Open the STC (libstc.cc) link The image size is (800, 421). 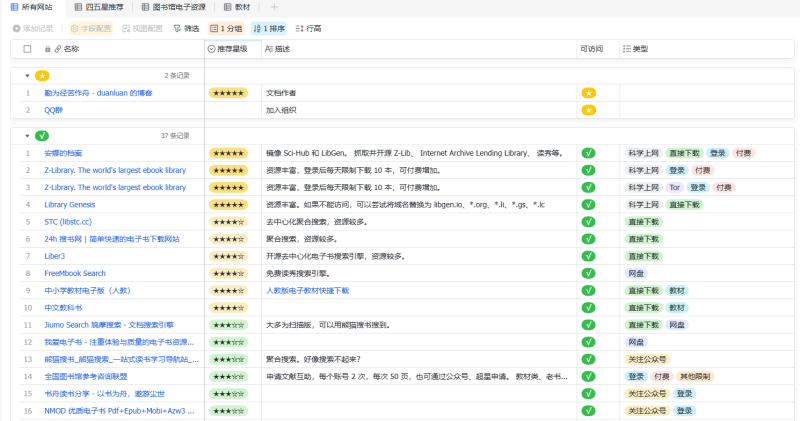68,222
